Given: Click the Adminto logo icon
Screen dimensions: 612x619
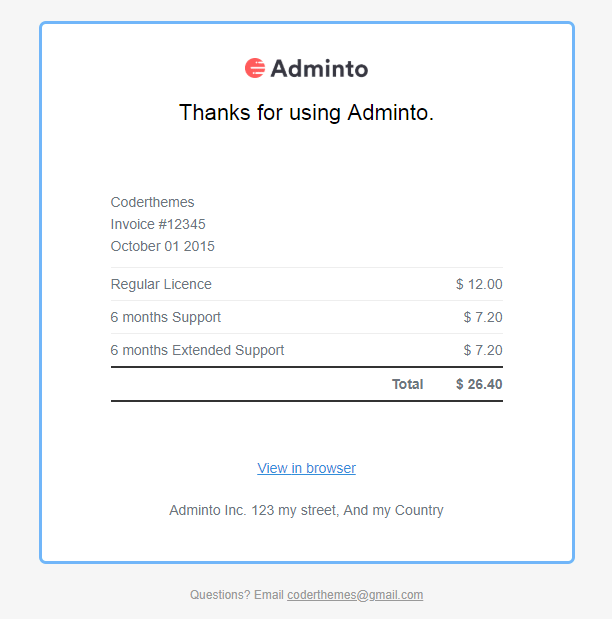Looking at the screenshot, I should click(x=255, y=68).
